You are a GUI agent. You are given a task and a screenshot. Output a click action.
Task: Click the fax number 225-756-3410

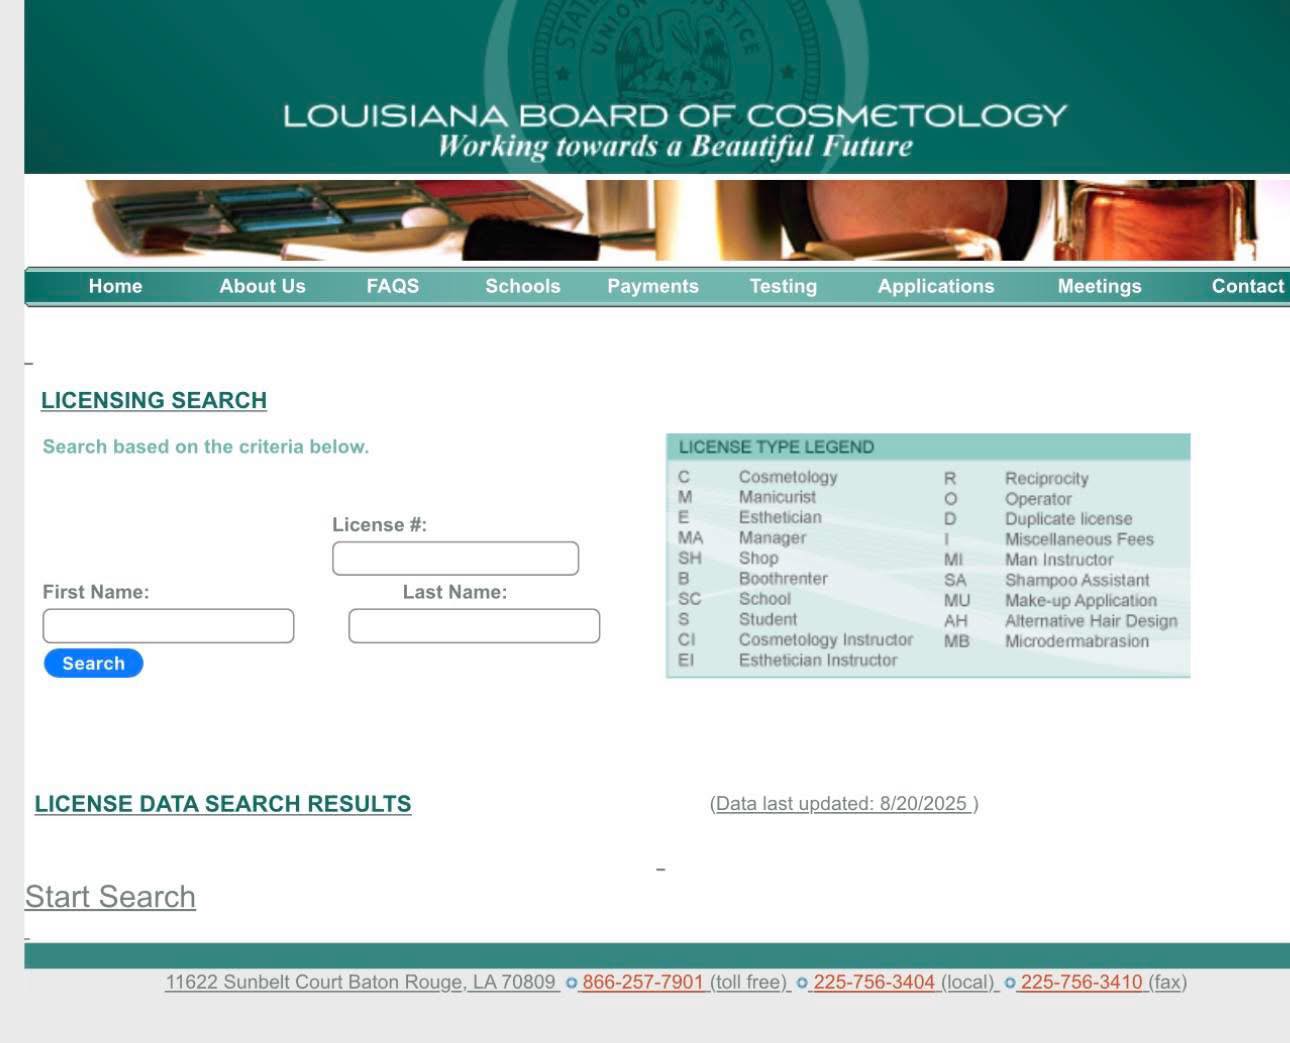(1081, 982)
